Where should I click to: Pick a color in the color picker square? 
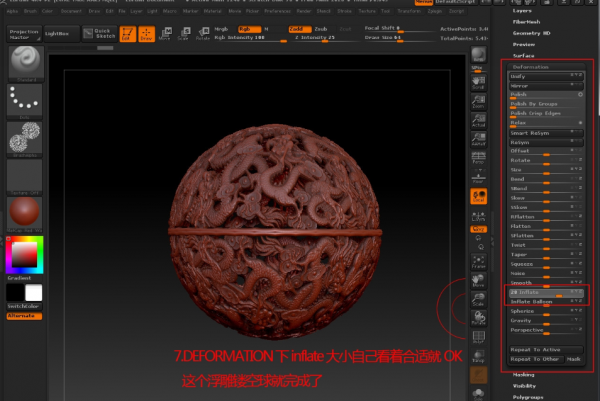(24, 255)
